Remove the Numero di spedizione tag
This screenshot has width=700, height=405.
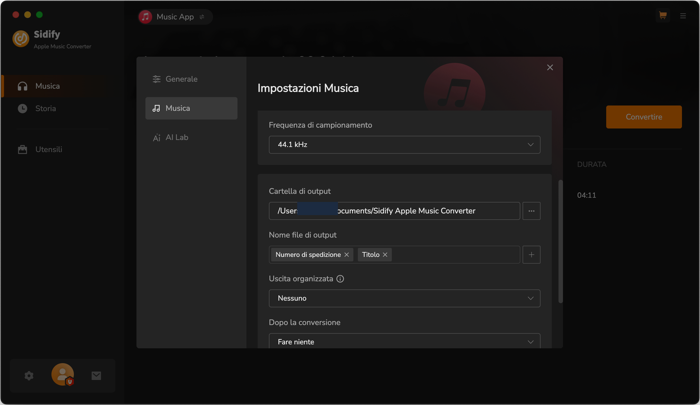[x=346, y=255]
